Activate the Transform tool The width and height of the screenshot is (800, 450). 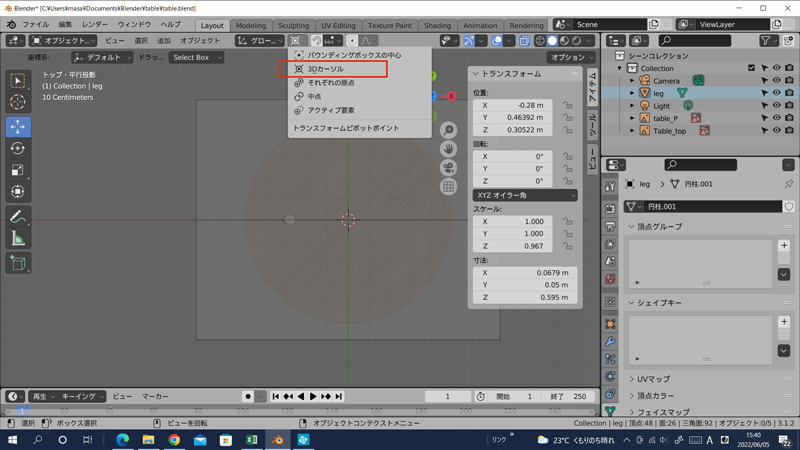coord(18,191)
